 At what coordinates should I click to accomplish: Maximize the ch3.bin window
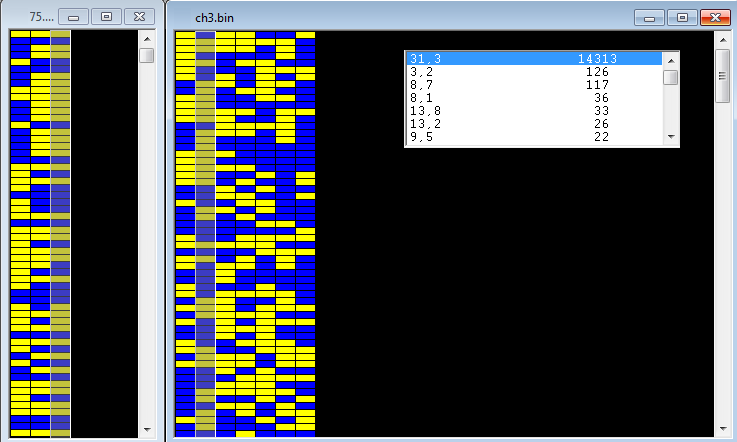pos(682,17)
